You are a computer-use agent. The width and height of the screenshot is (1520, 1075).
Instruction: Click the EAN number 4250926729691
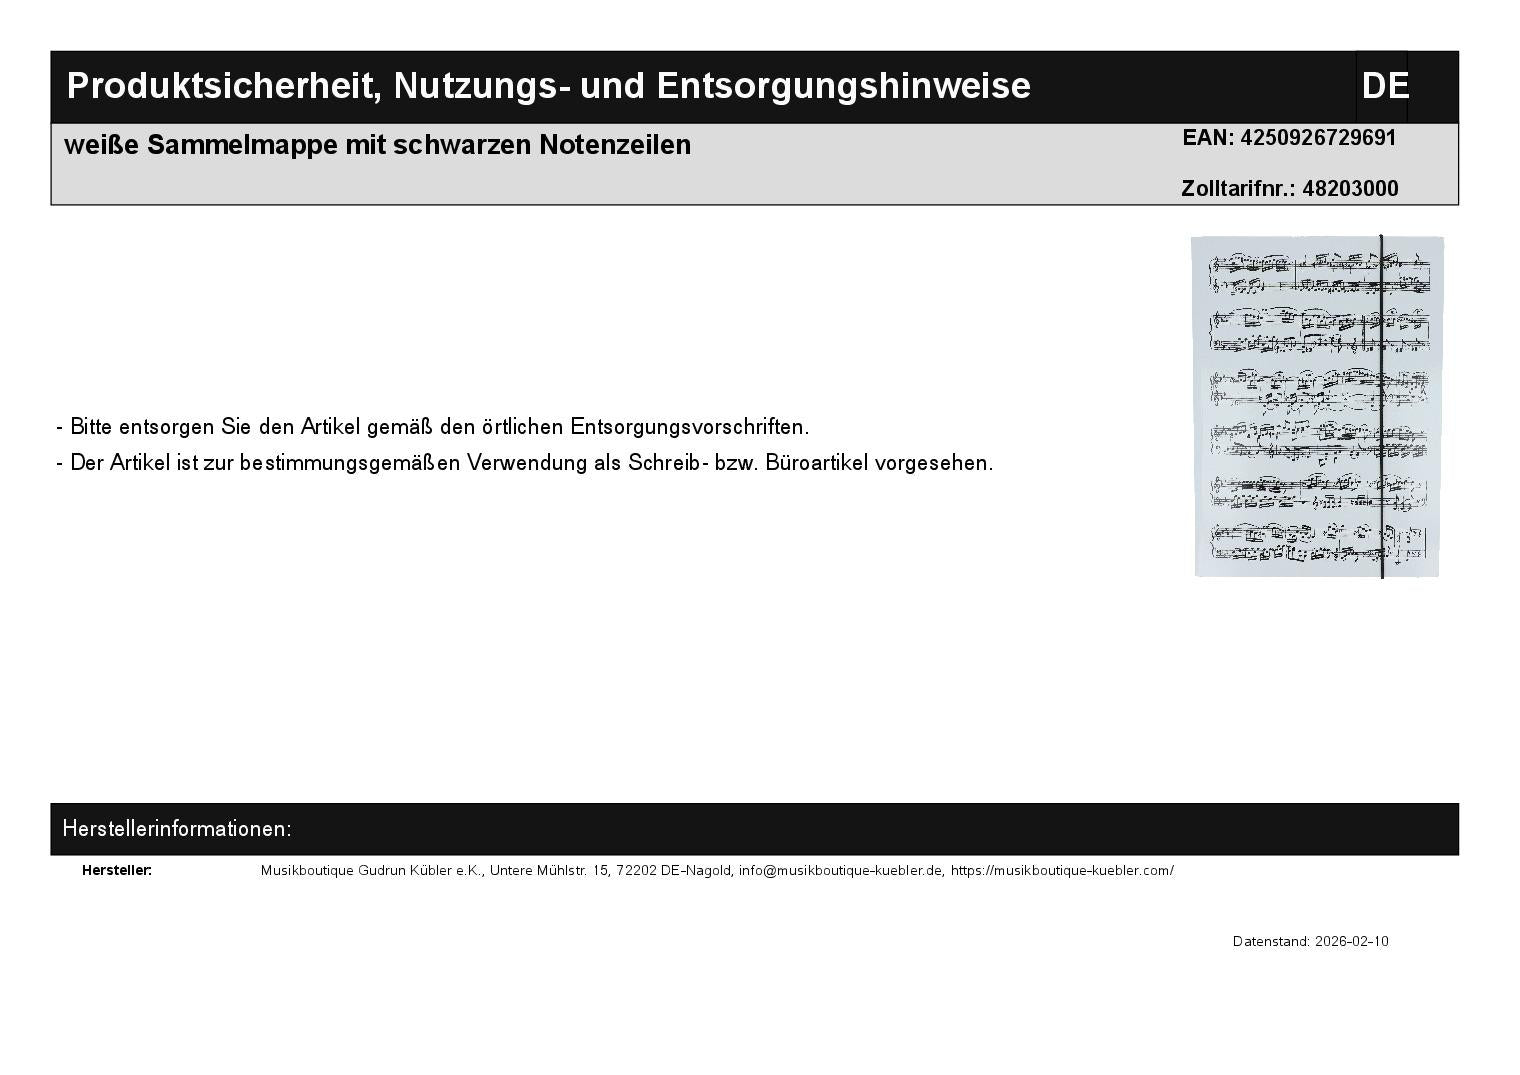coord(1317,138)
